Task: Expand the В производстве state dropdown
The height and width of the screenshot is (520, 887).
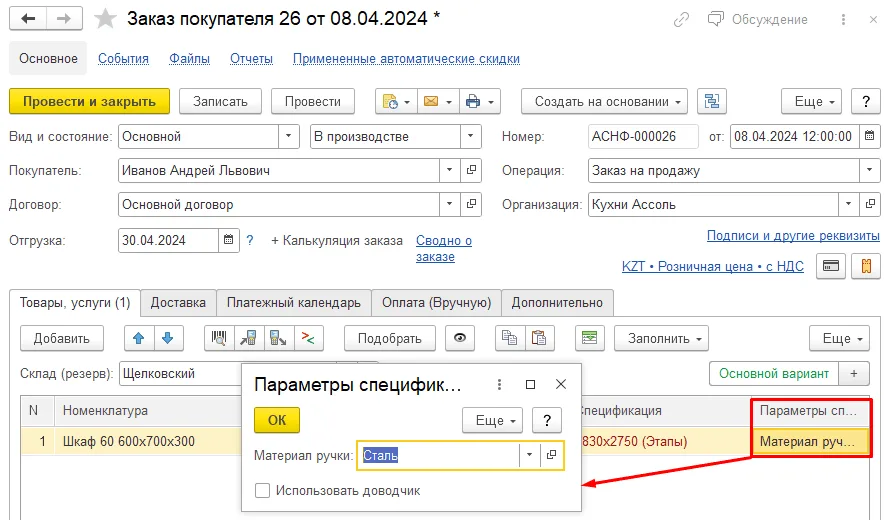Action: pyautogui.click(x=470, y=136)
